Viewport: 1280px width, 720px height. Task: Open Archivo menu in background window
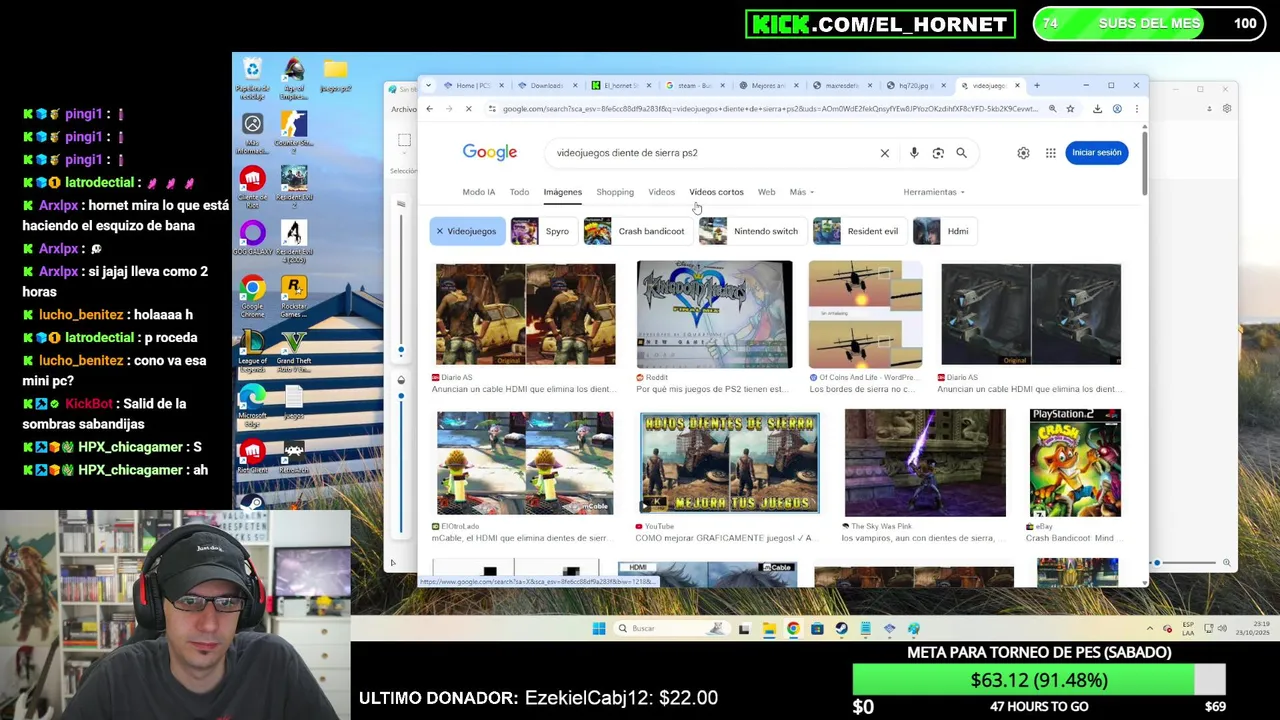point(404,110)
